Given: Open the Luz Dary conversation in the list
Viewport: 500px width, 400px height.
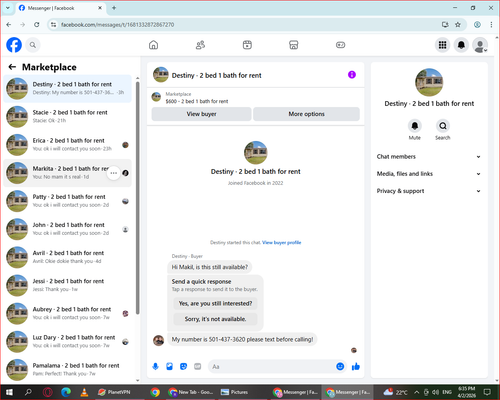Looking at the screenshot, I should click(x=67, y=341).
